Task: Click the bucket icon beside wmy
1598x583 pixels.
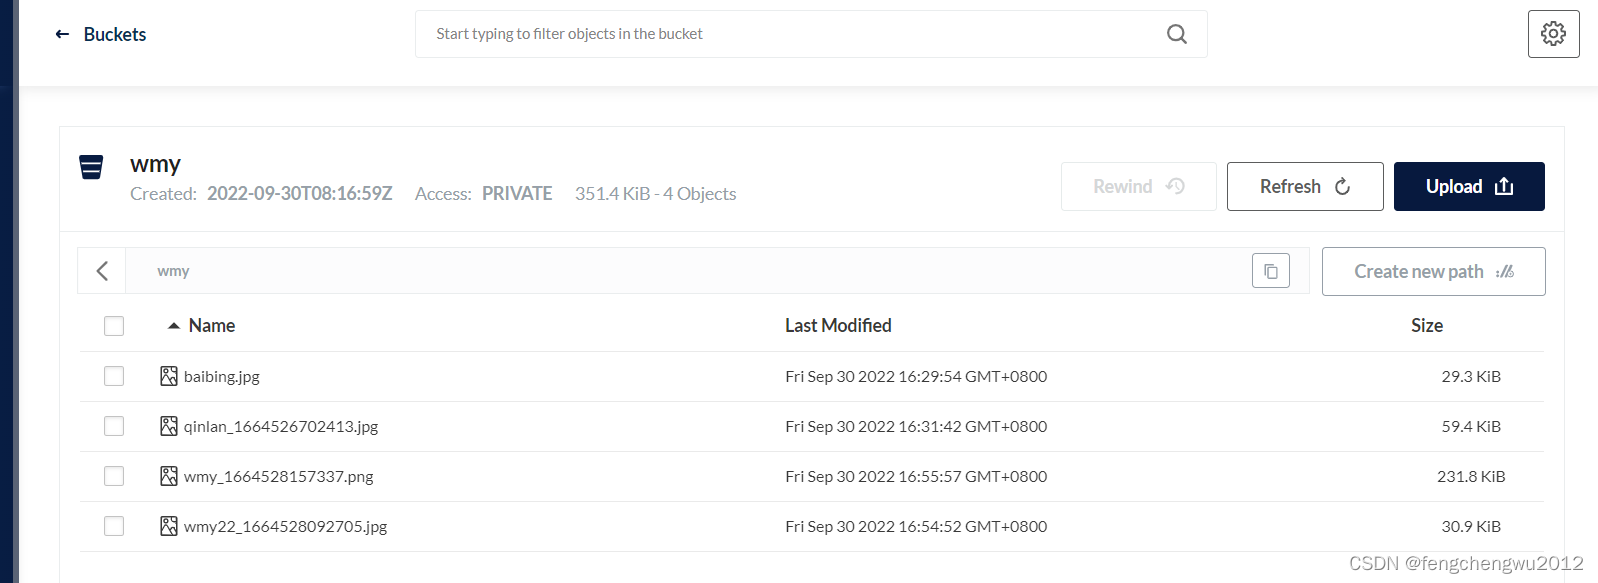Action: (91, 167)
